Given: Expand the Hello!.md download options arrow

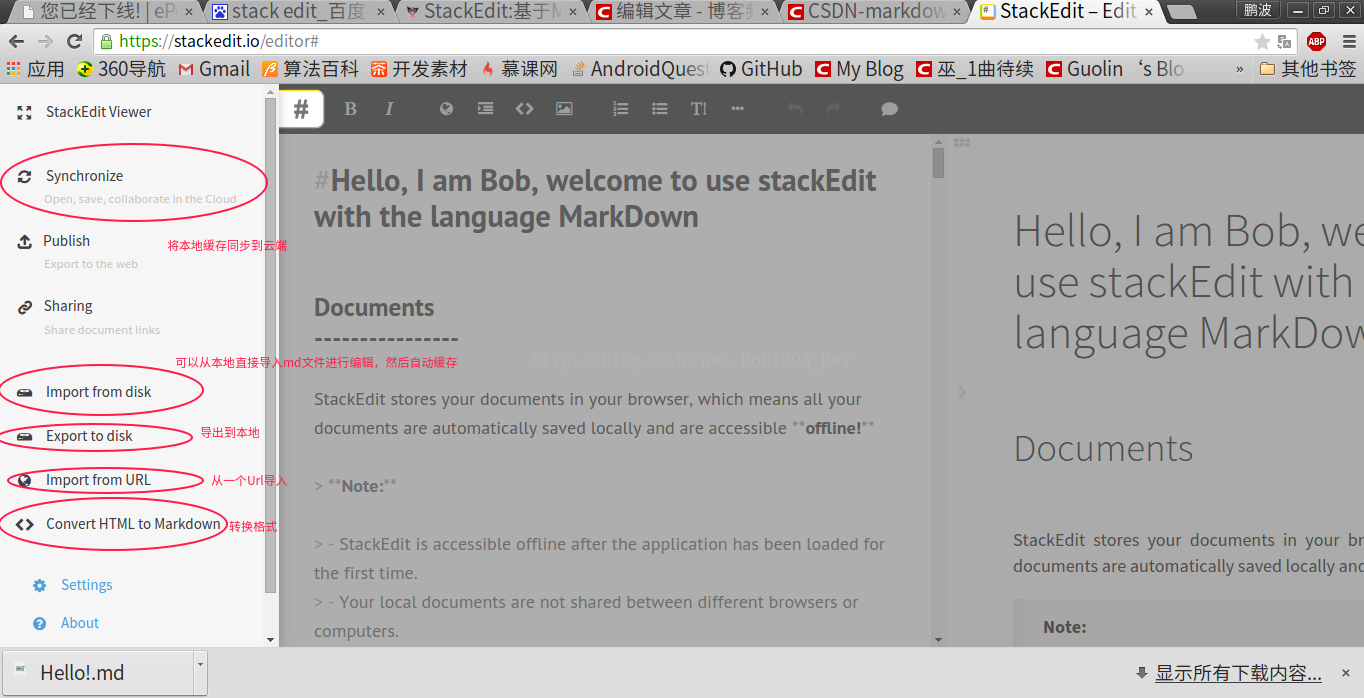Looking at the screenshot, I should point(200,663).
